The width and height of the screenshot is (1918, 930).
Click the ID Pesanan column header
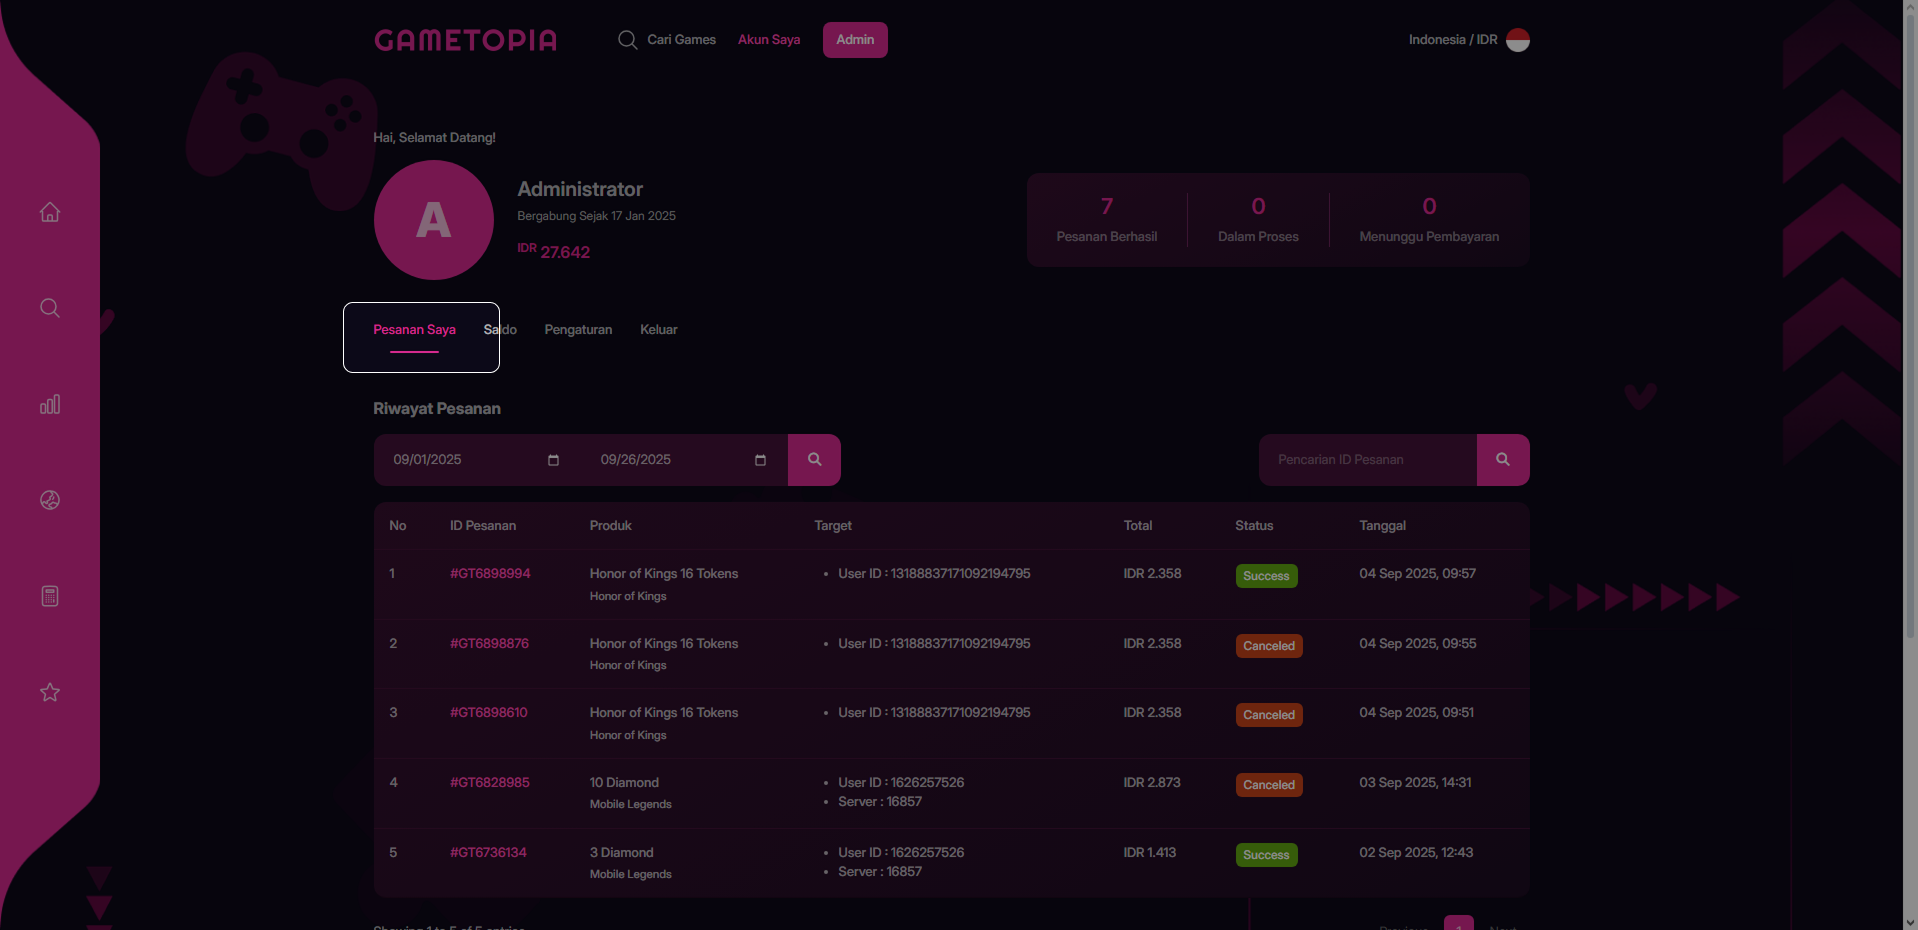[x=483, y=526]
